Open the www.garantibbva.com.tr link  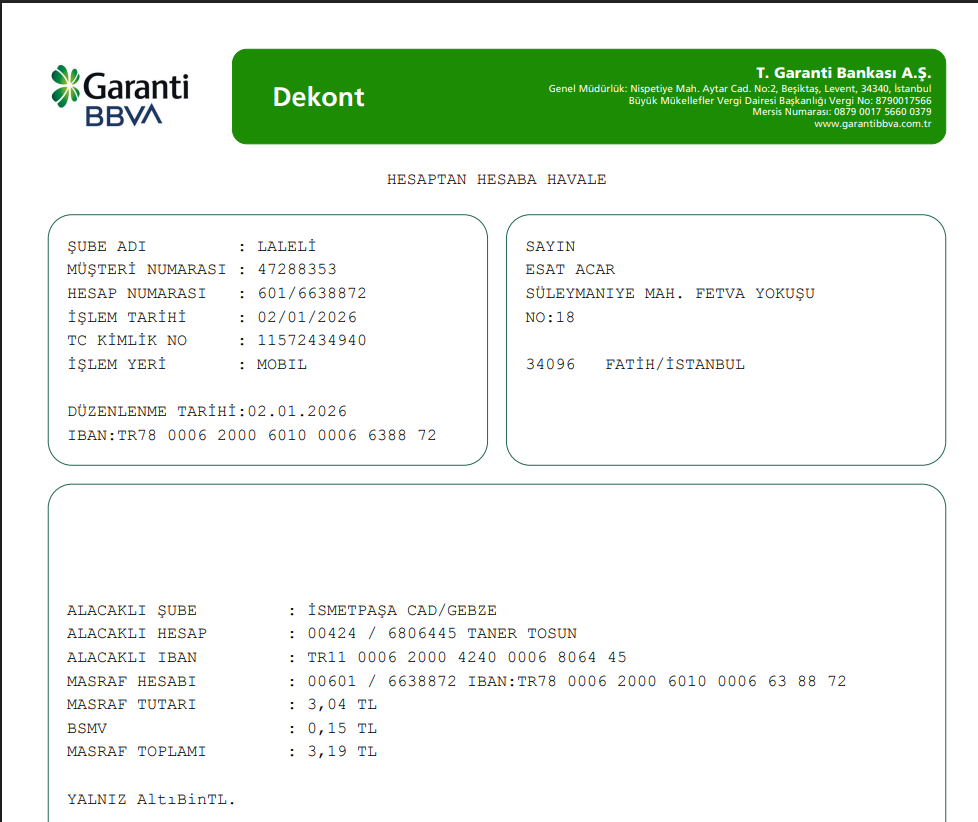(872, 123)
